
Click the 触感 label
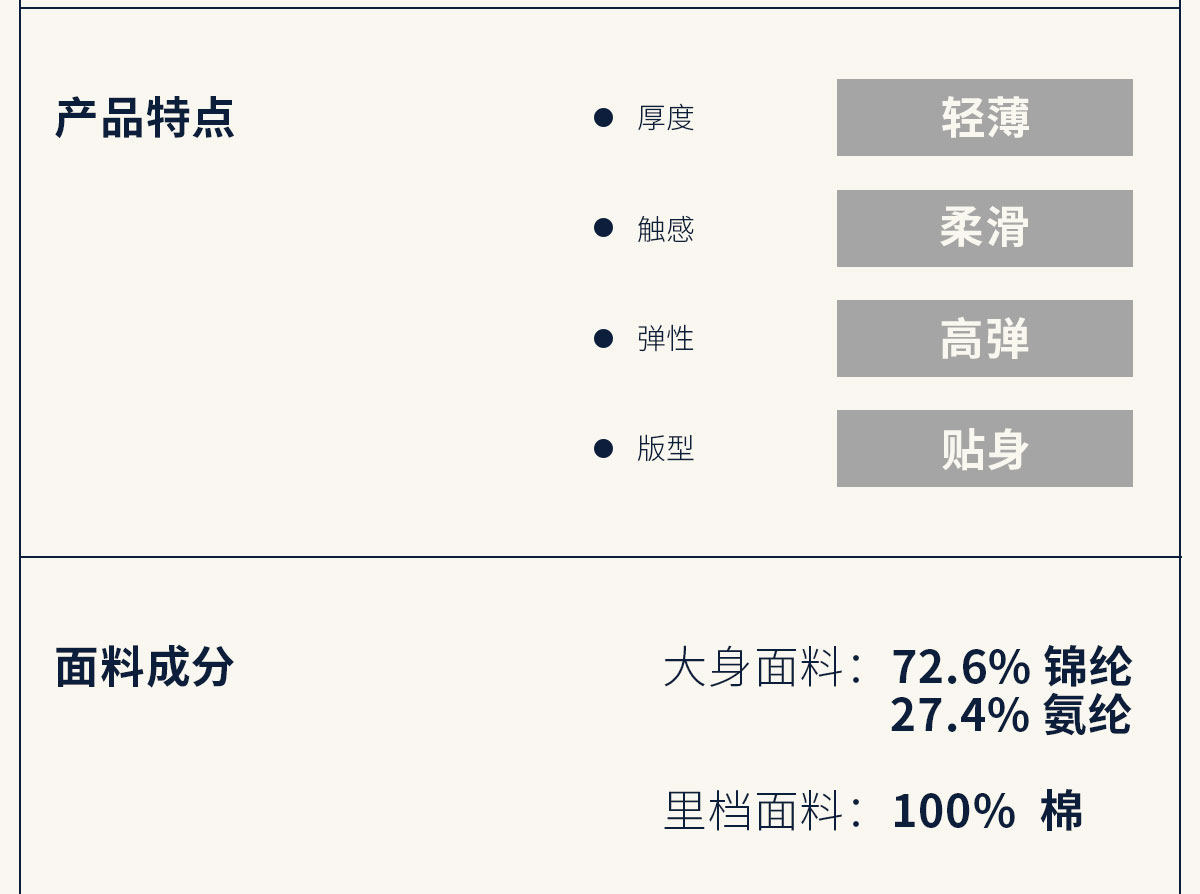click(x=665, y=229)
